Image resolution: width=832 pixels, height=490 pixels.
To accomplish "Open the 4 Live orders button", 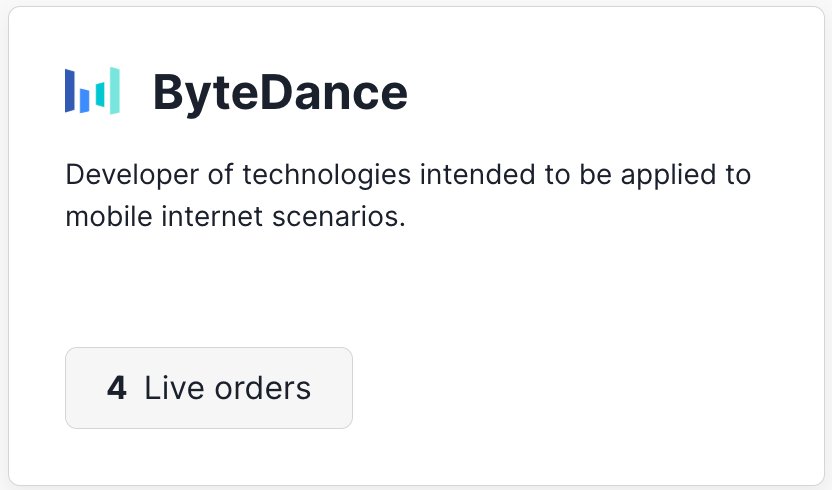I will coord(208,388).
